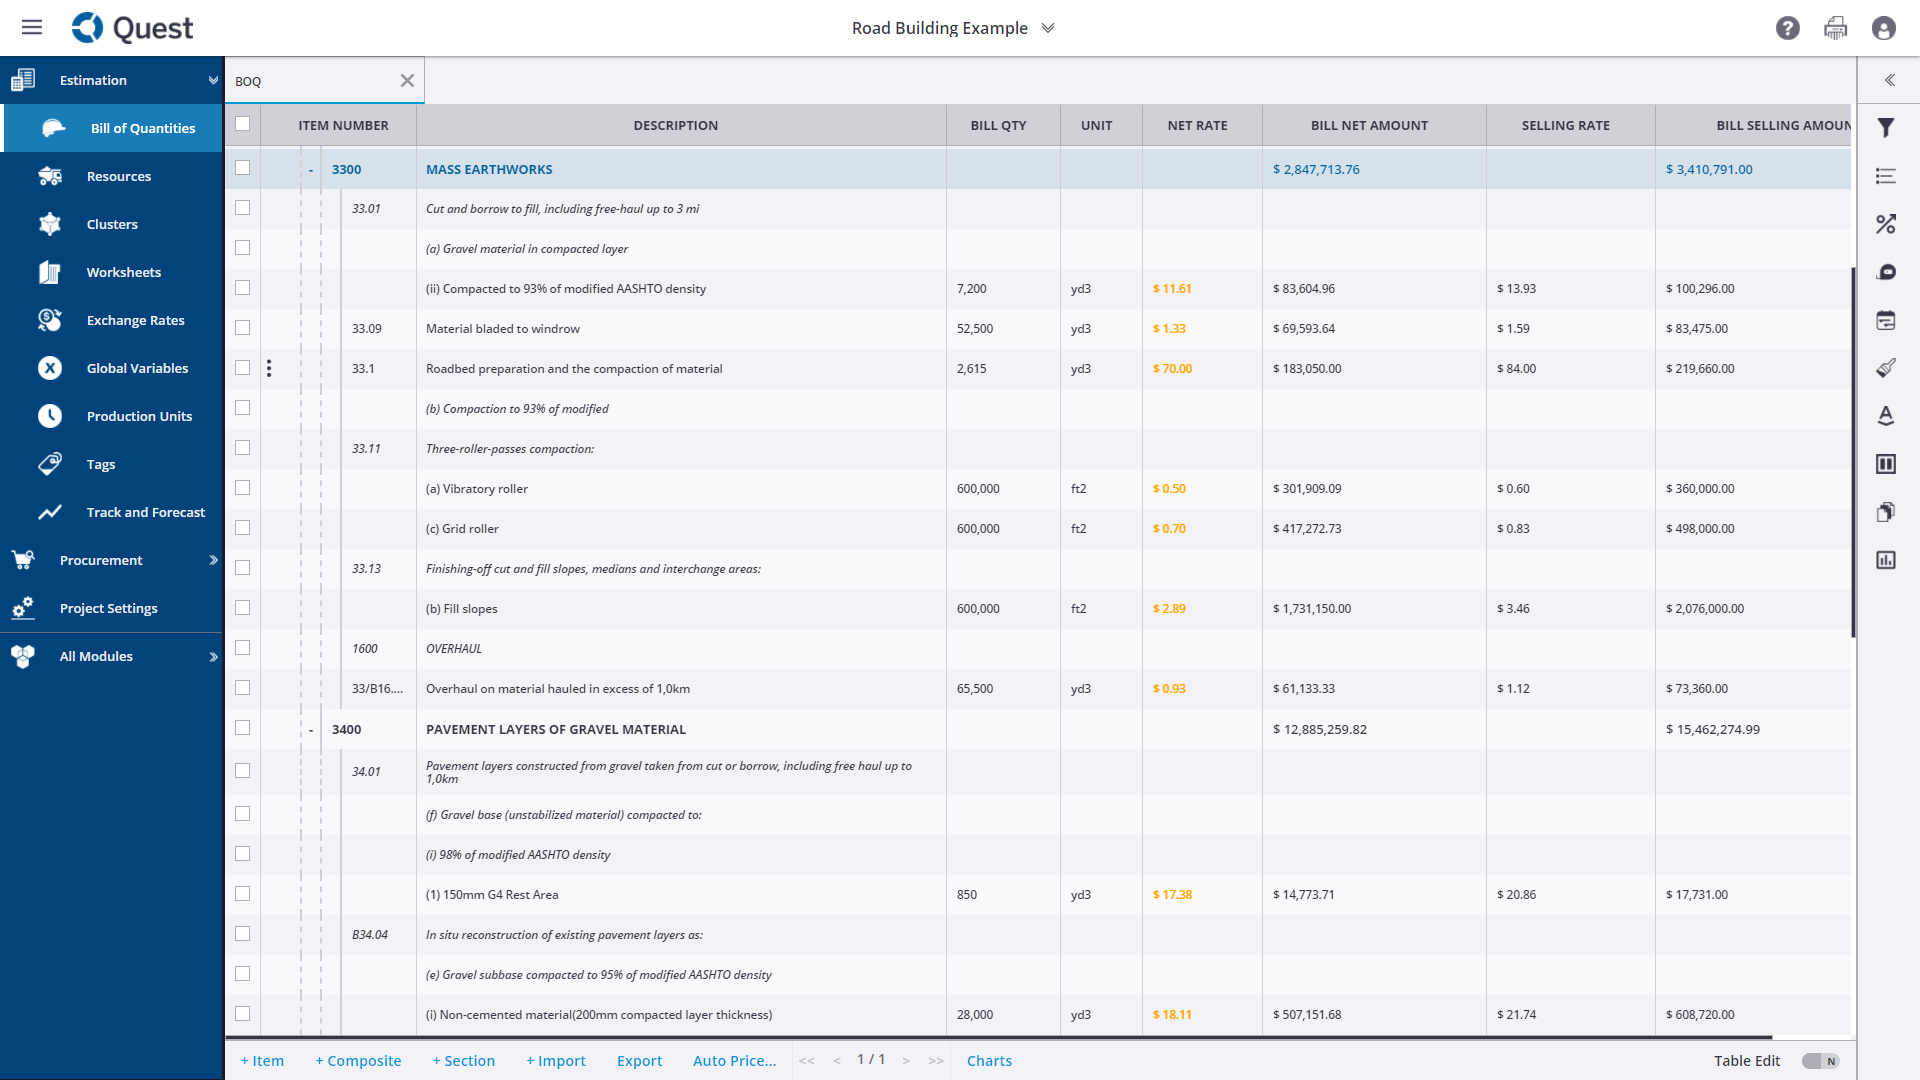The image size is (1920, 1080).
Task: Open the charts icon at bottom of right panel
Action: [1887, 560]
